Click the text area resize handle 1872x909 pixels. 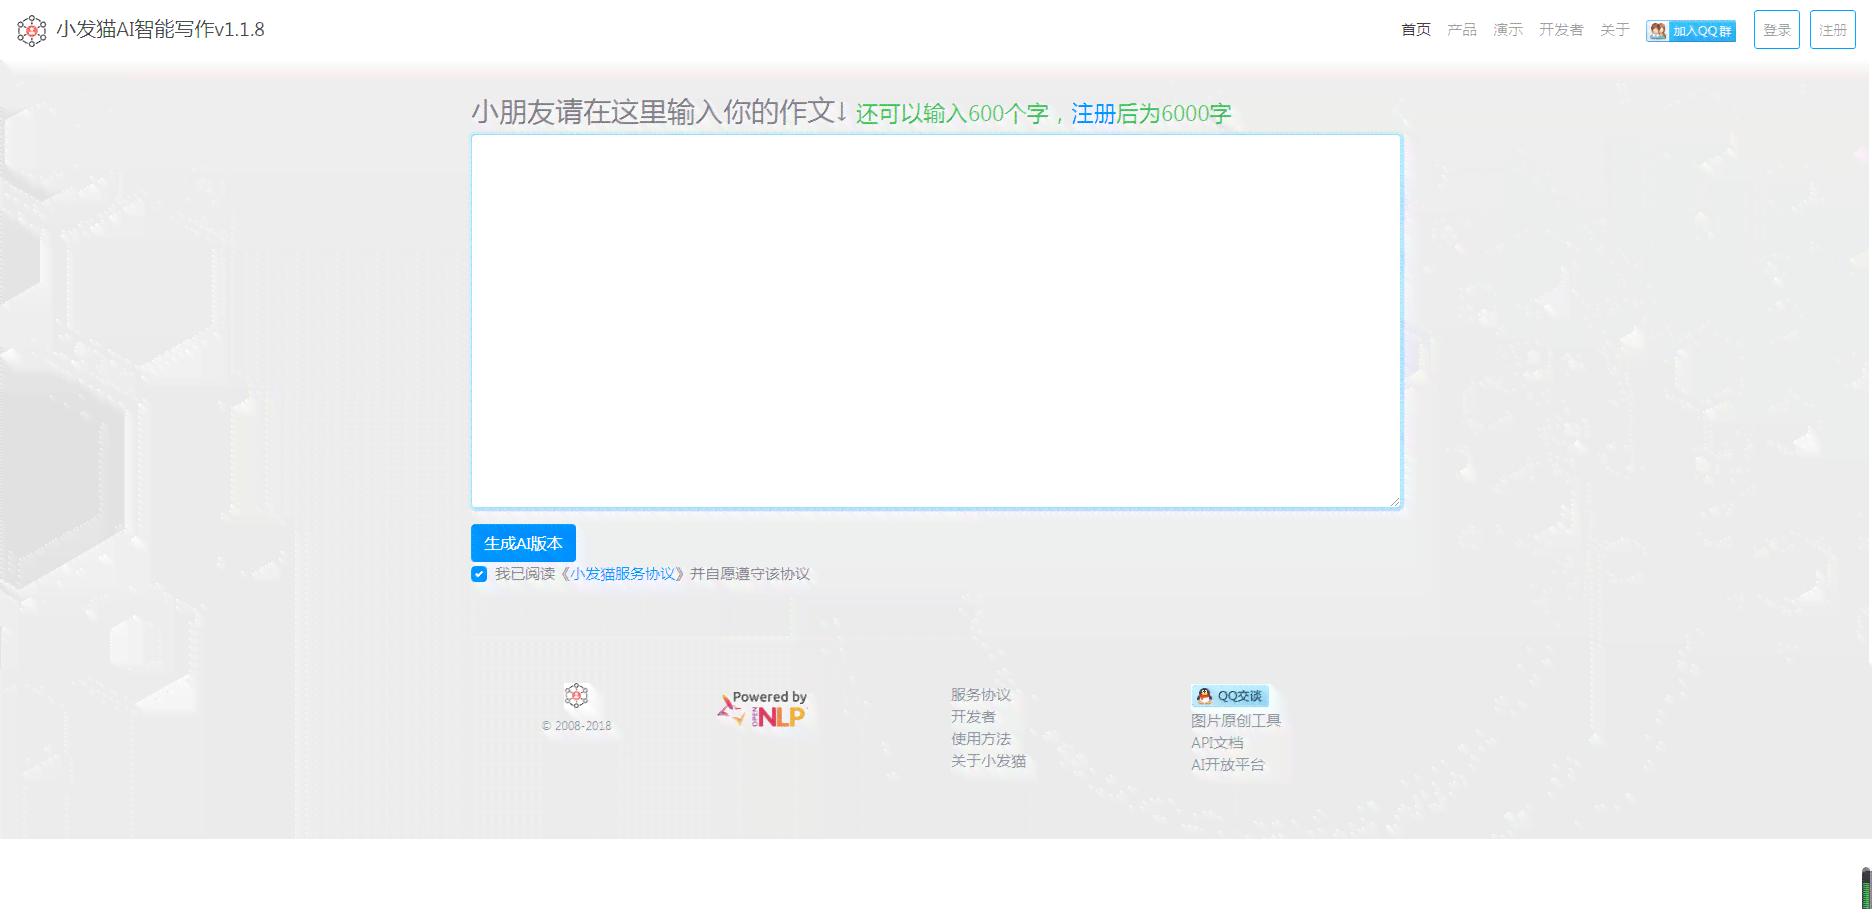(1394, 501)
